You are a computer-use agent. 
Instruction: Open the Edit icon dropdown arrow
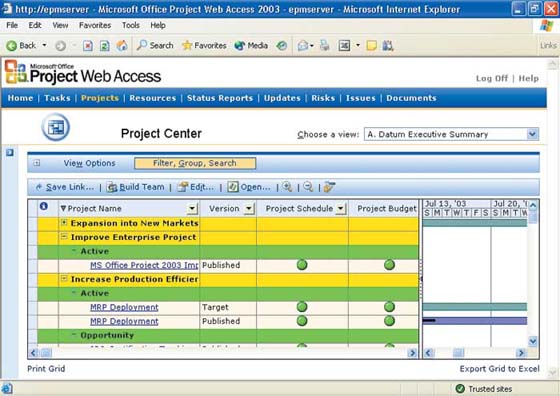click(x=358, y=45)
